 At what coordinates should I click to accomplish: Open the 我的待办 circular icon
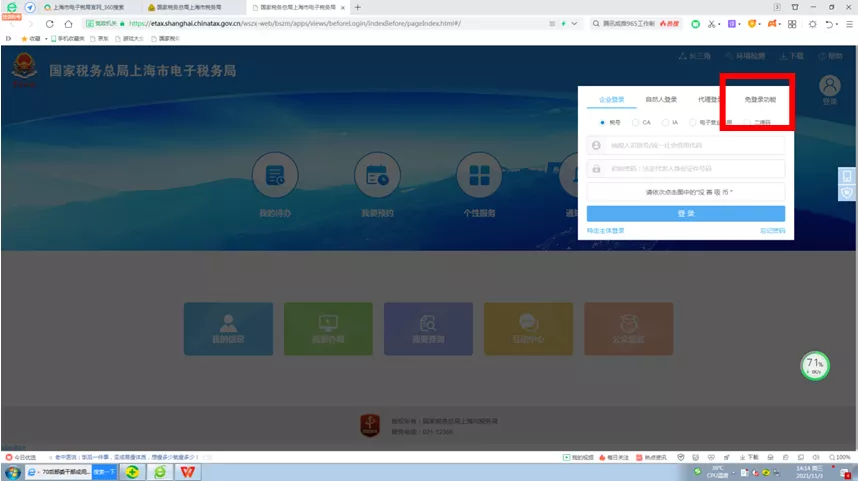coord(275,176)
